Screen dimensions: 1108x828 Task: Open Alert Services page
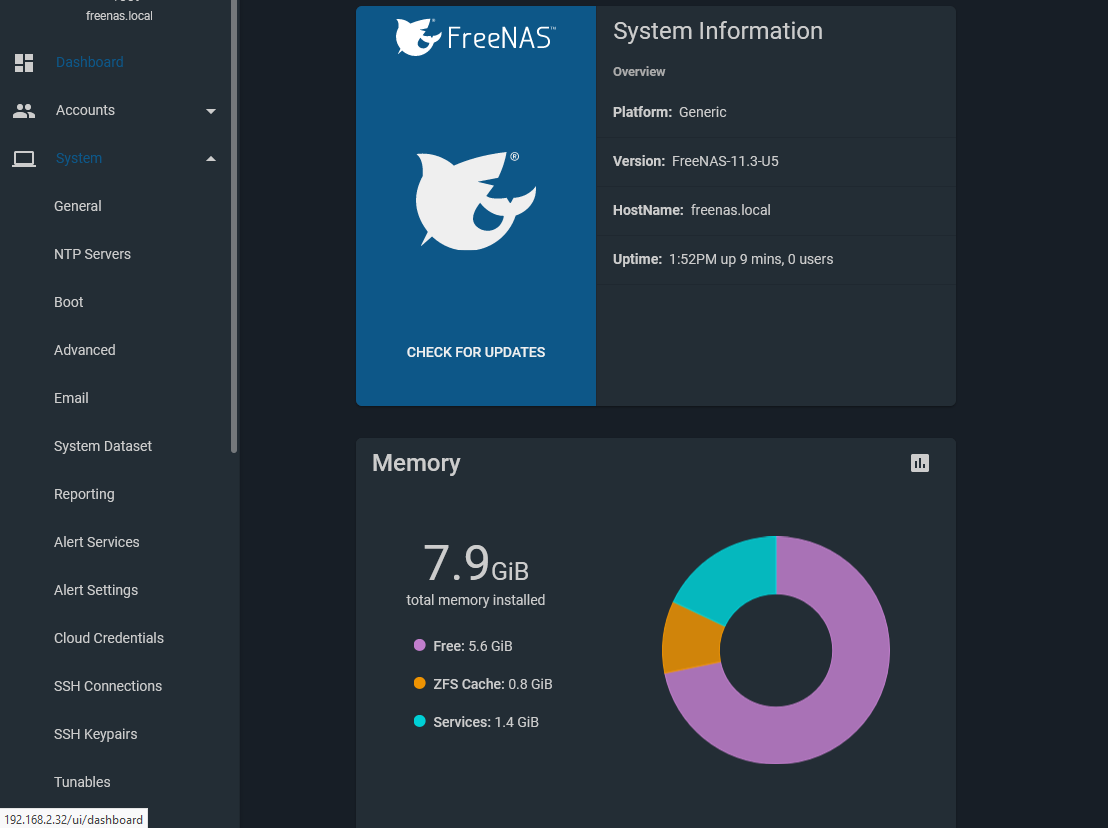(x=97, y=543)
